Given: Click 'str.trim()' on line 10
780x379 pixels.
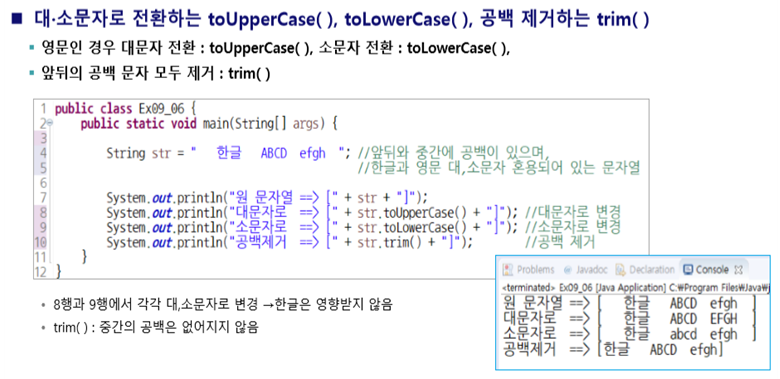Looking at the screenshot, I should click(390, 242).
